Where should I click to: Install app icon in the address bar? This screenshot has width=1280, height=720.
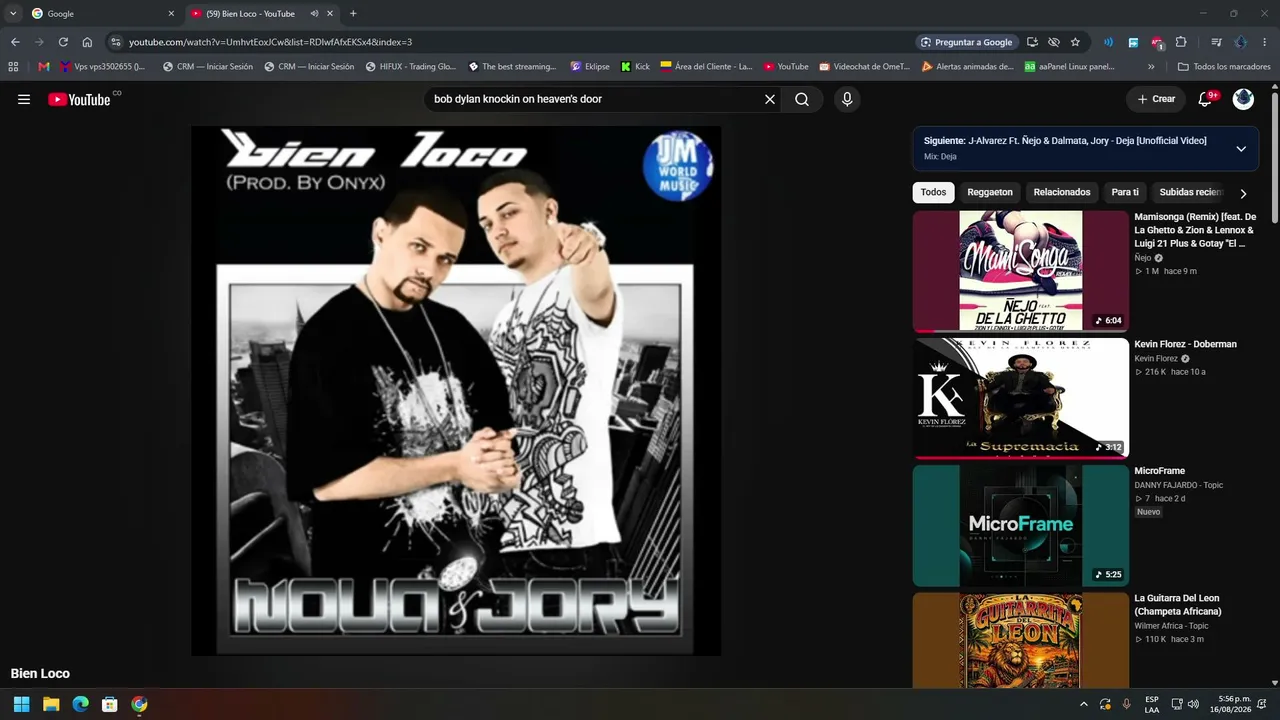[1033, 42]
